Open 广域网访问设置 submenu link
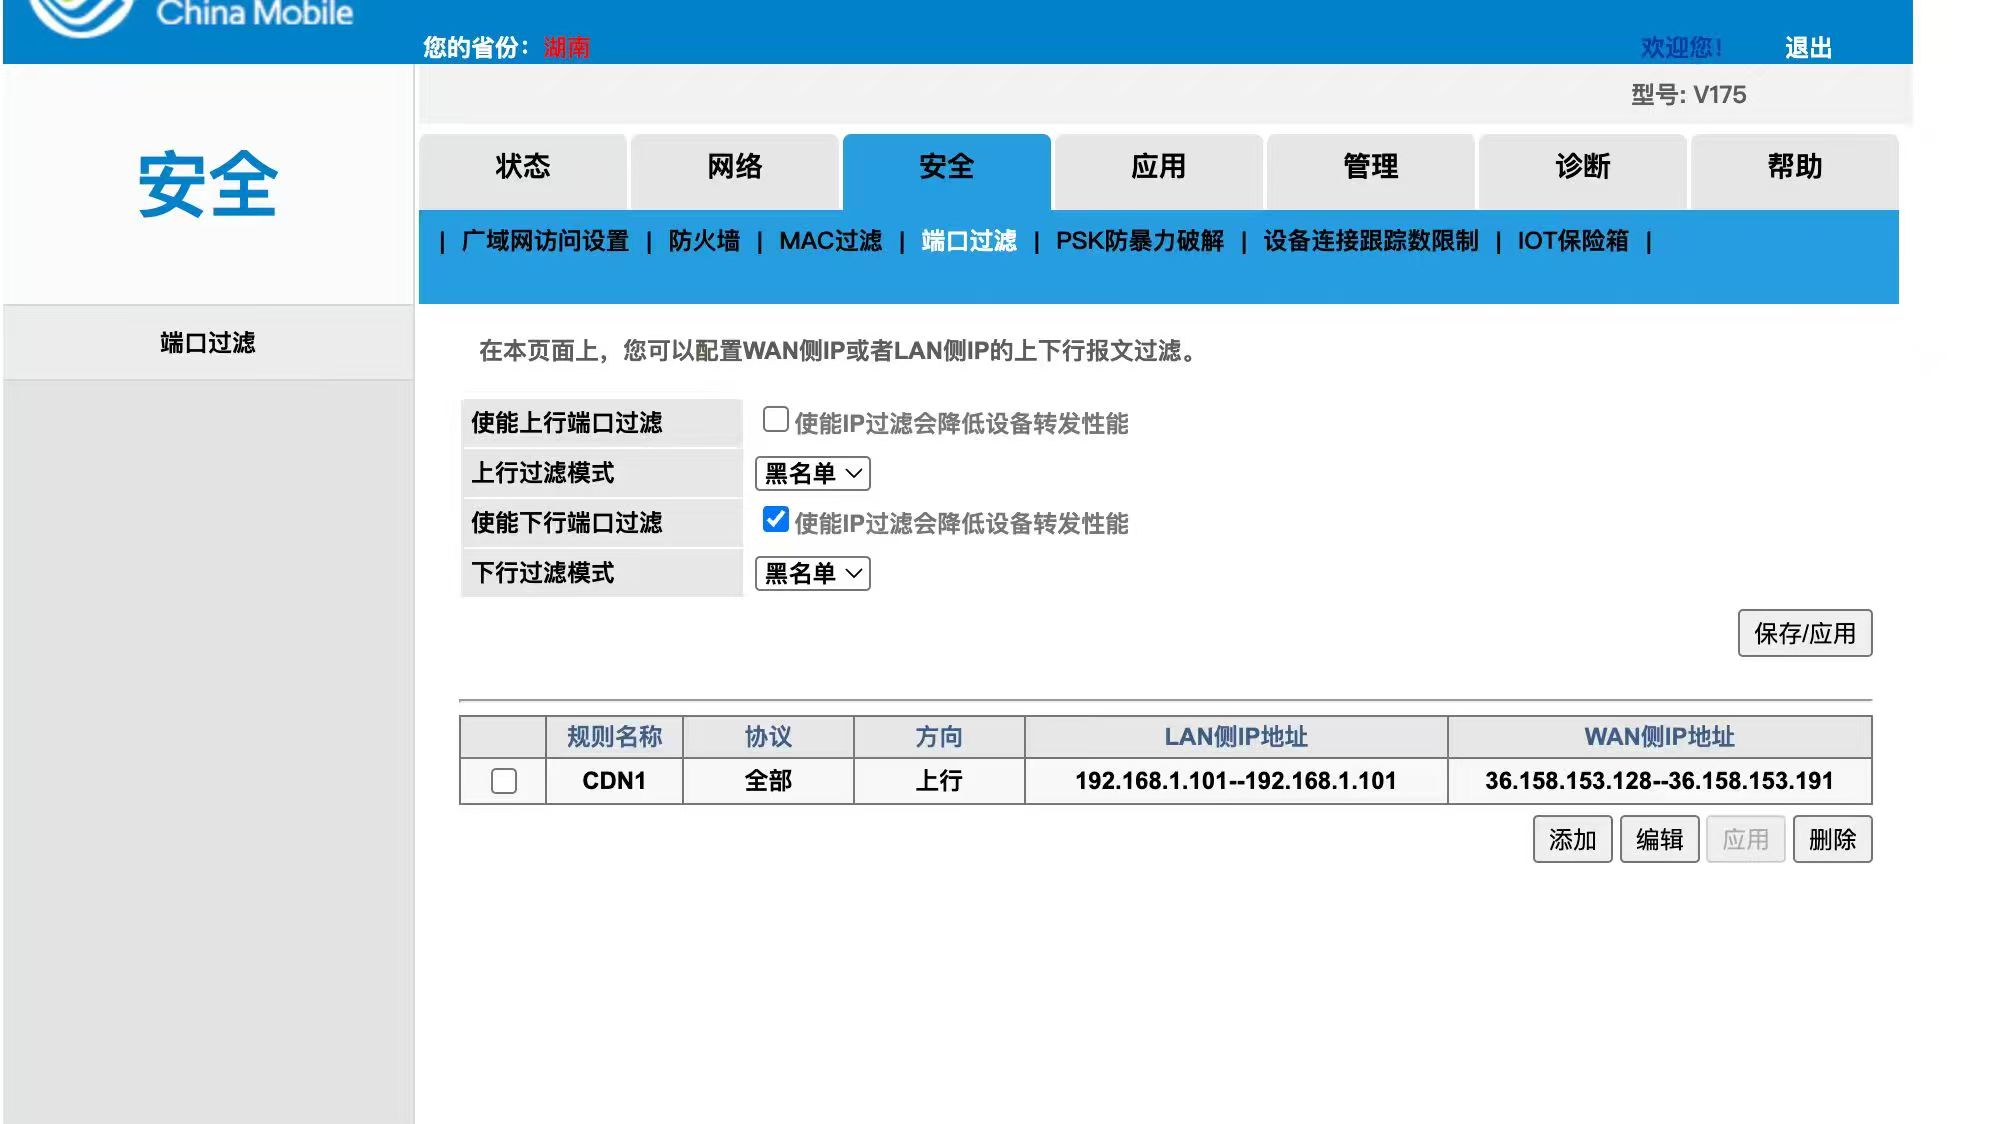The height and width of the screenshot is (1124, 2006). pos(545,241)
